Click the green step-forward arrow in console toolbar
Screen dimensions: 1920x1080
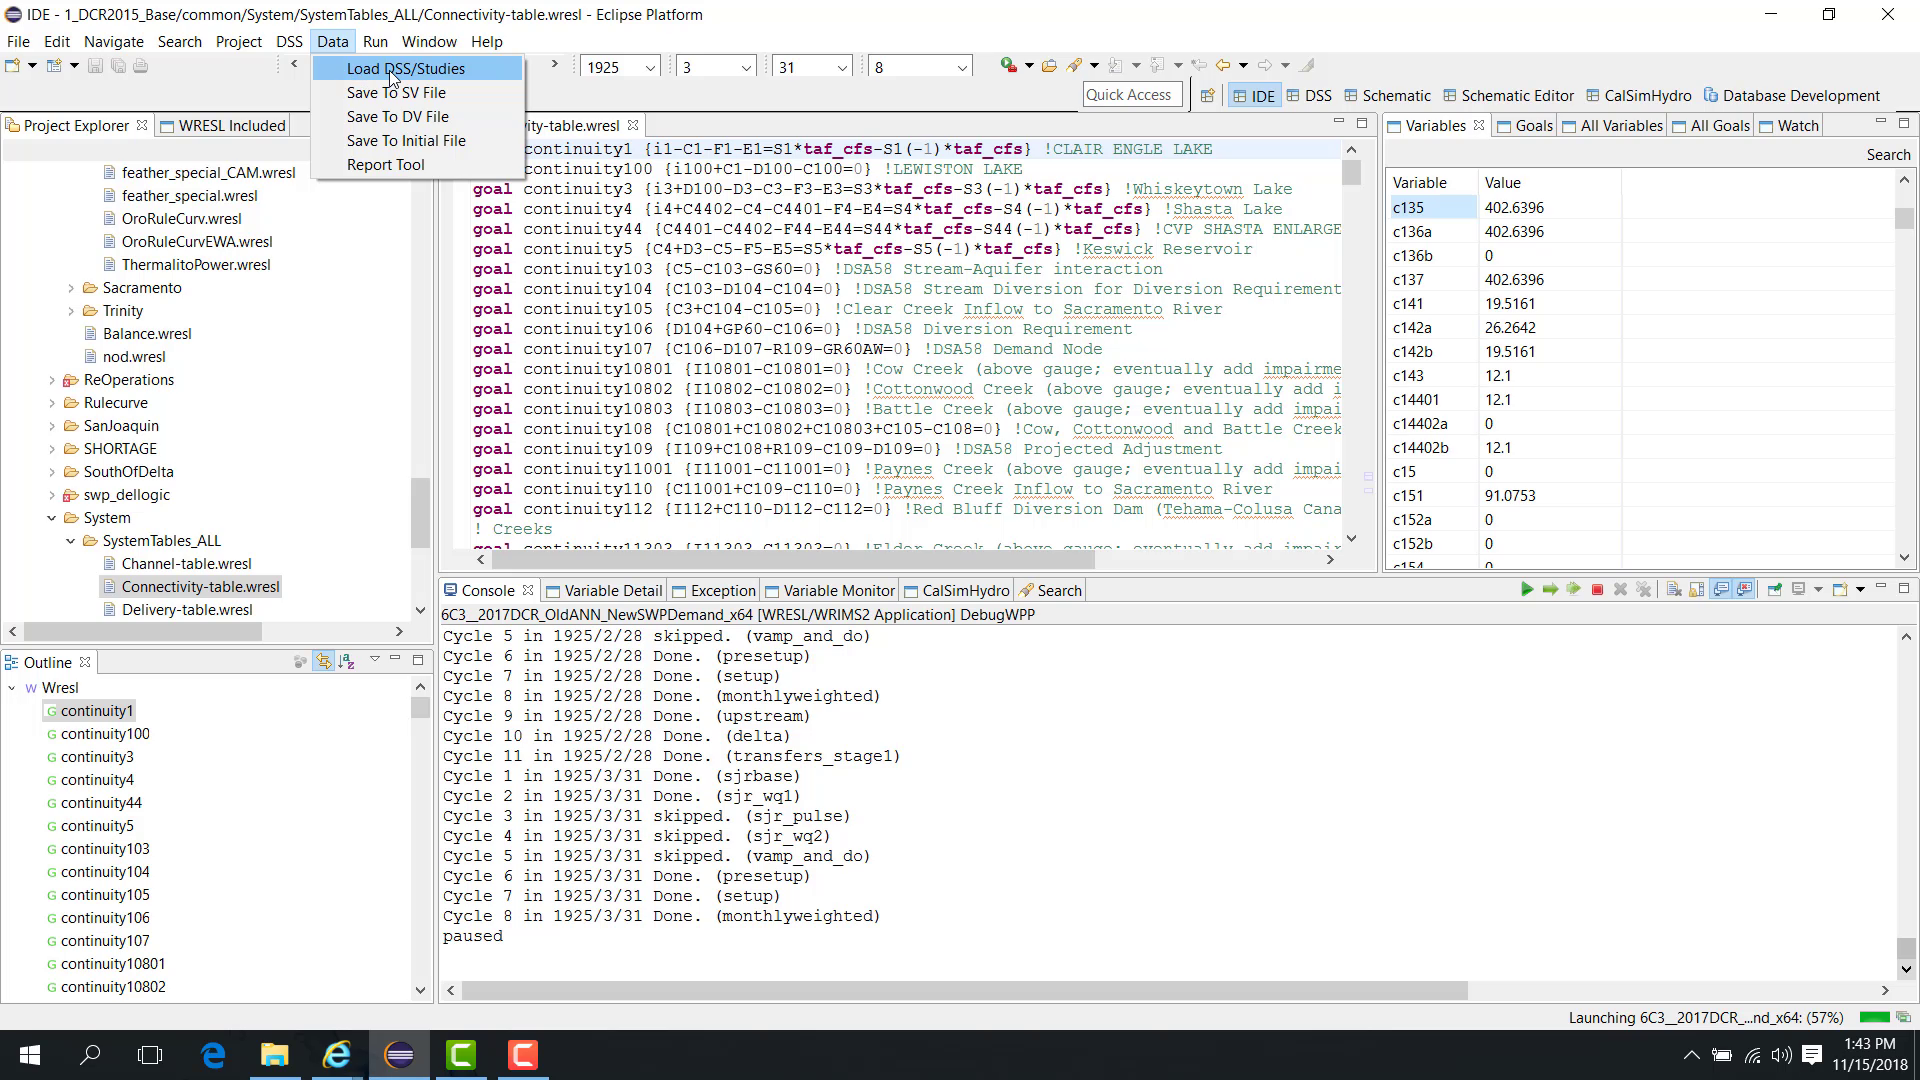click(1550, 590)
